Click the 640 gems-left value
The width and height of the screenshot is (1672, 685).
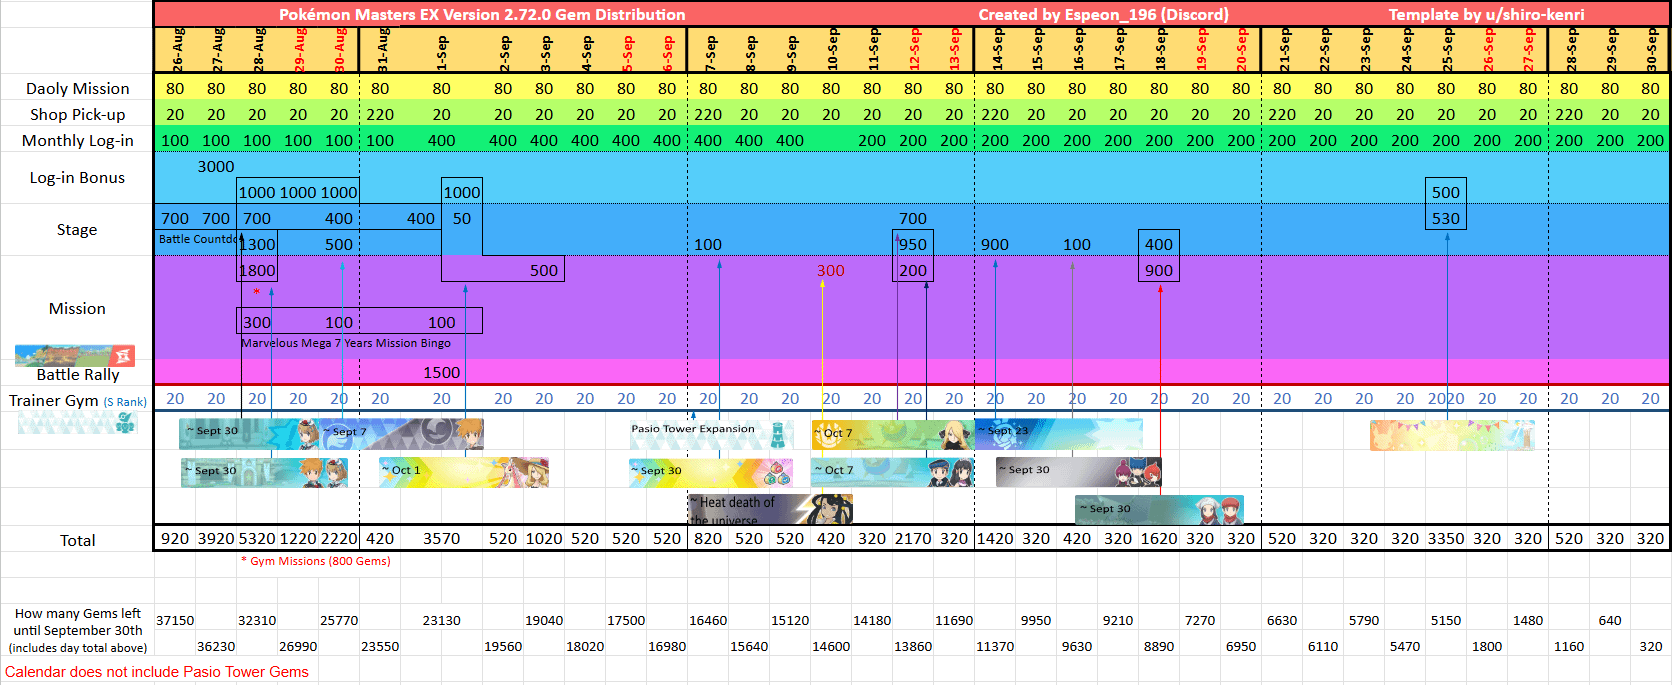pyautogui.click(x=1610, y=620)
